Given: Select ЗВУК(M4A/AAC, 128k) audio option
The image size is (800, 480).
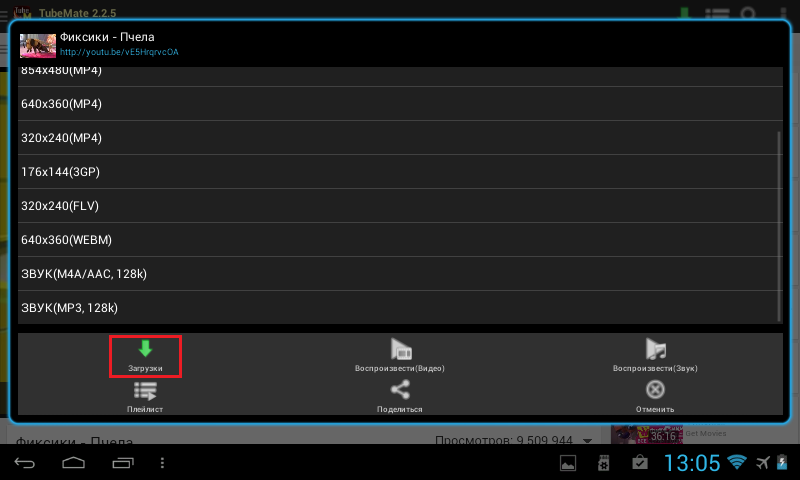Looking at the screenshot, I should [398, 274].
